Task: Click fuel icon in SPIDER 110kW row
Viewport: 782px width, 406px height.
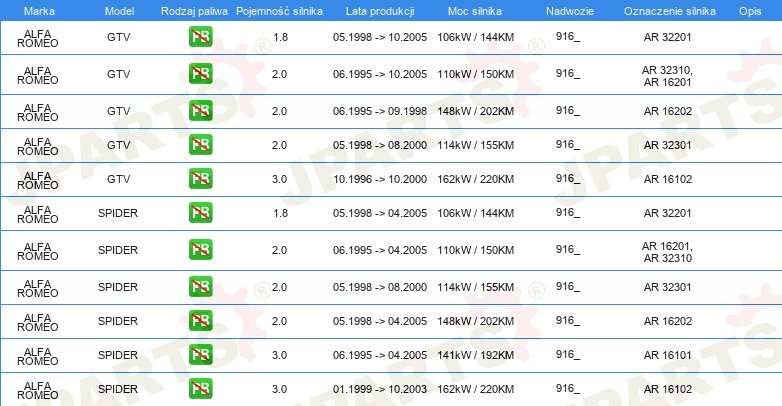Action: 200,249
